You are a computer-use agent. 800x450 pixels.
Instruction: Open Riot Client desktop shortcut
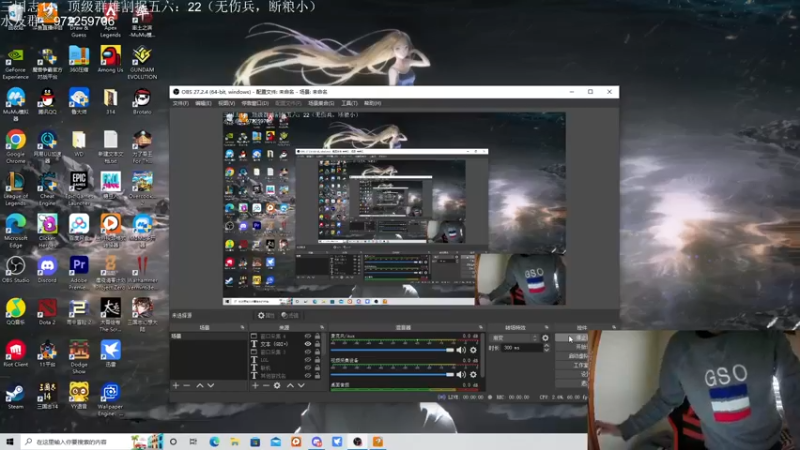point(15,354)
